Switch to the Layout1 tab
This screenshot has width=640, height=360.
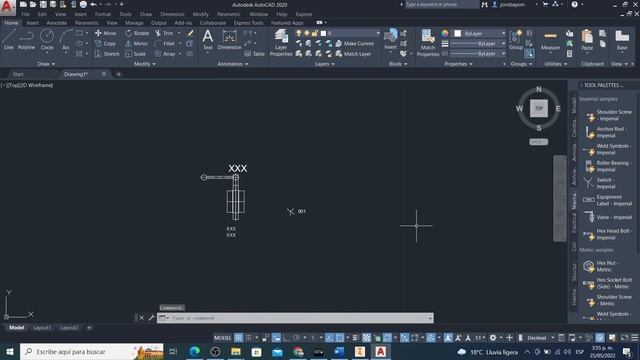pyautogui.click(x=42, y=328)
